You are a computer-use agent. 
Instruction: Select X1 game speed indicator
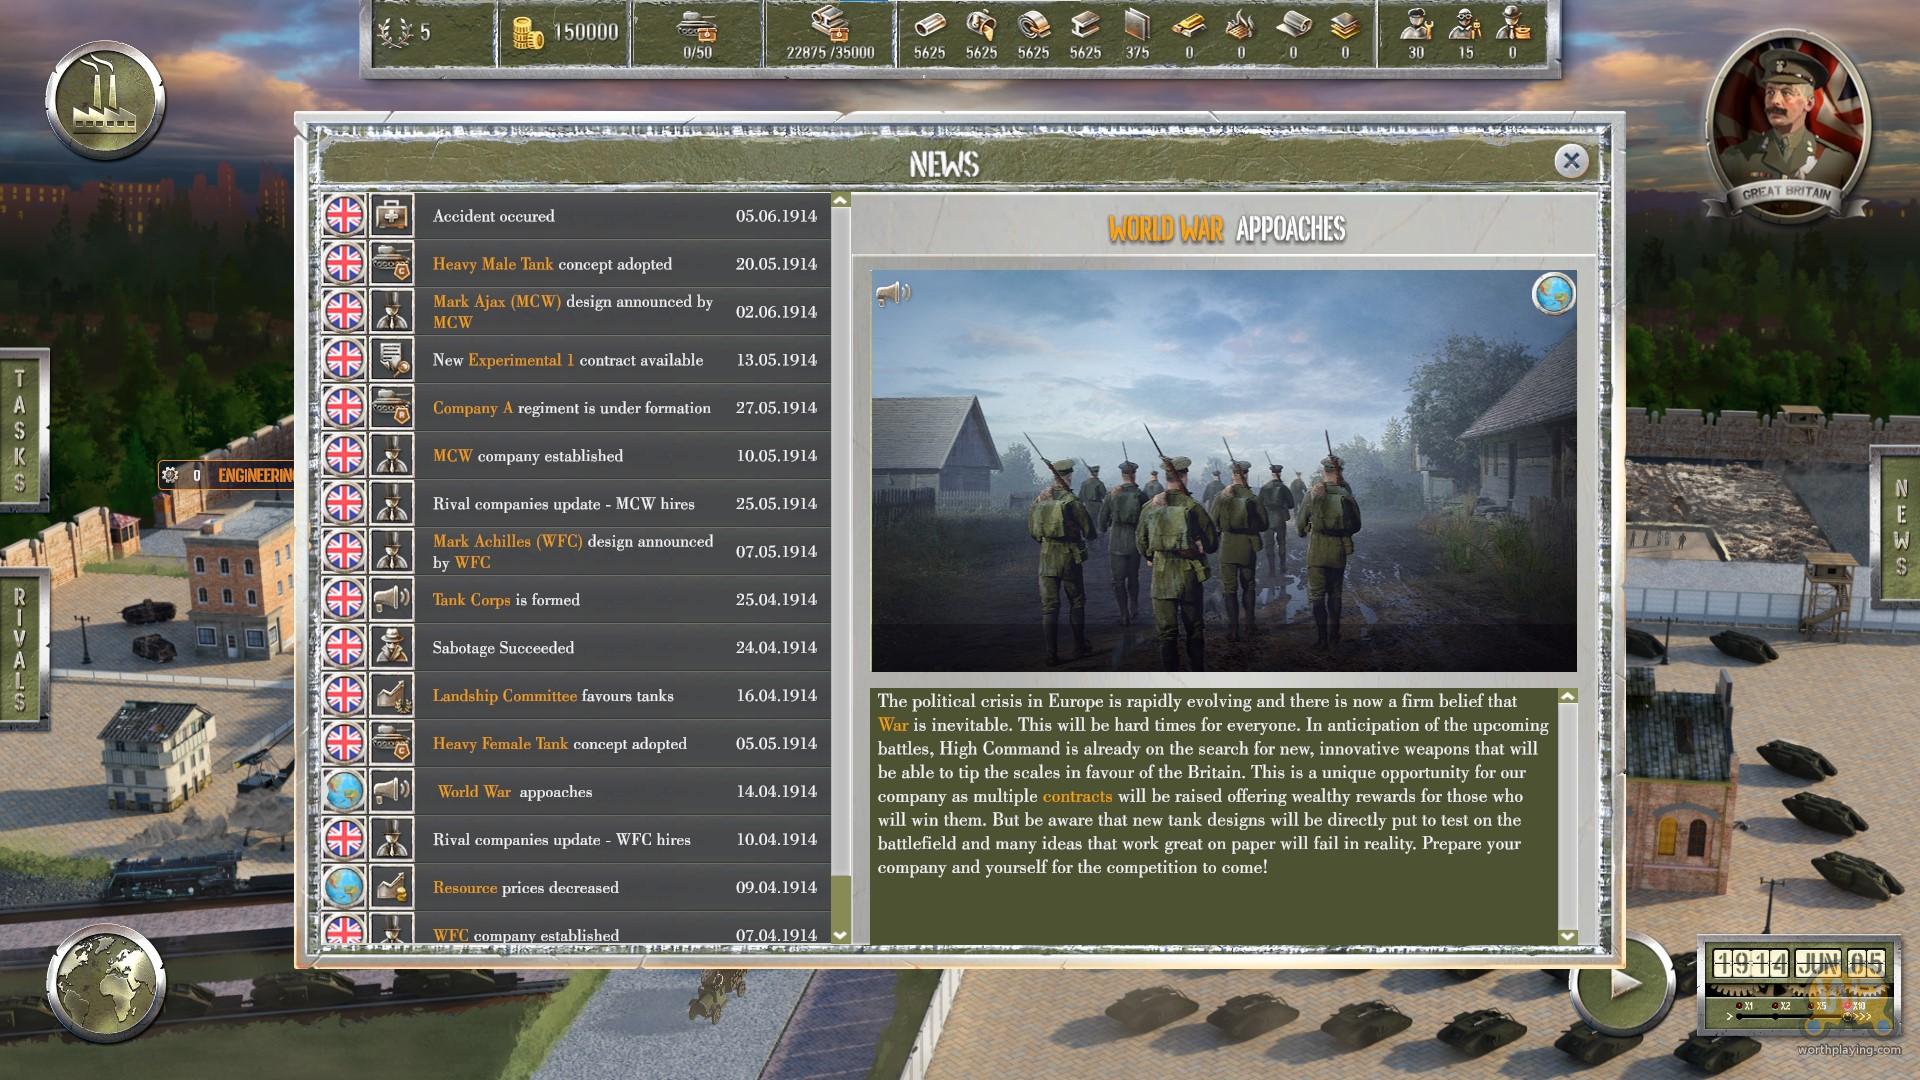pos(1739,1006)
